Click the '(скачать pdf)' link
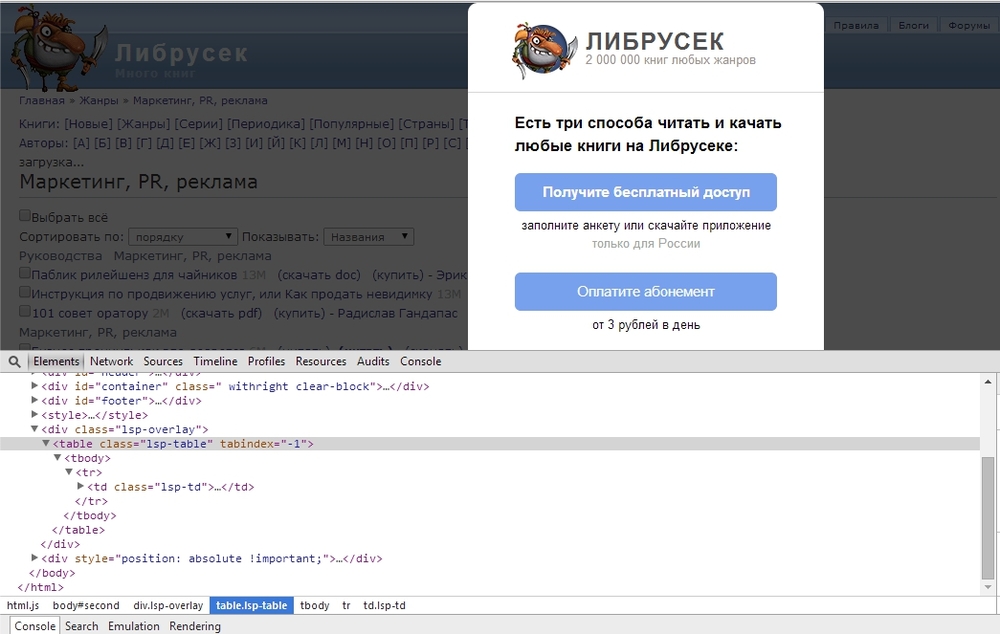 click(x=221, y=313)
